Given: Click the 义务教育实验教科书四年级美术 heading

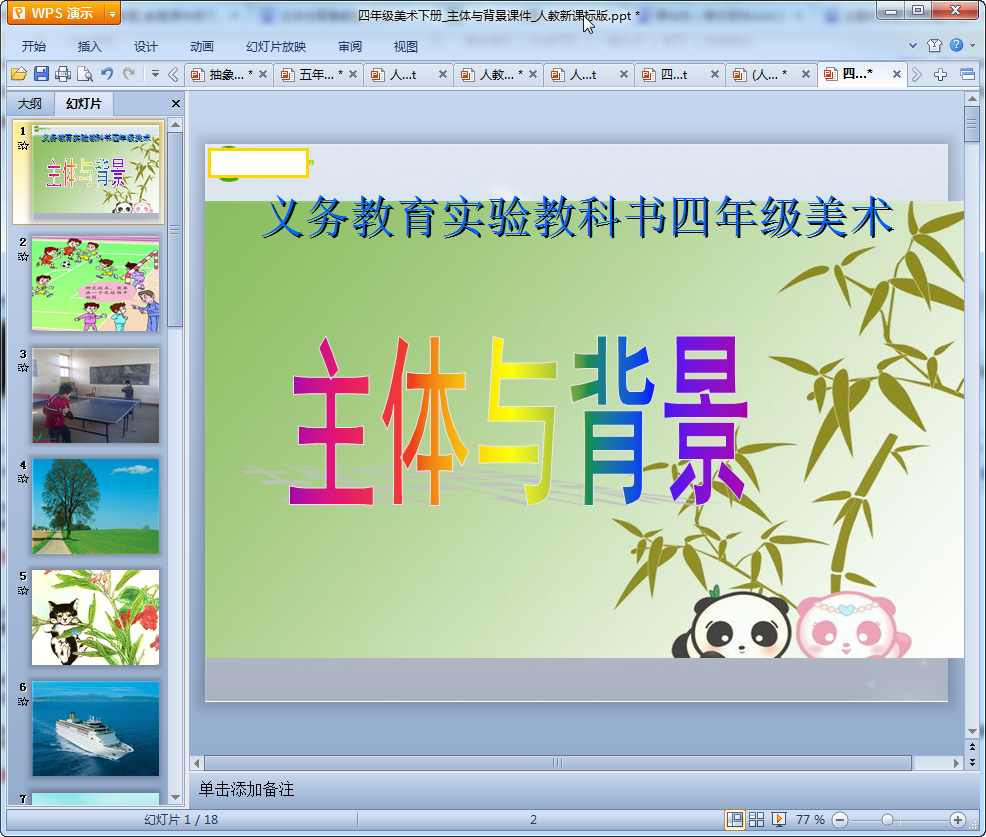Looking at the screenshot, I should (577, 218).
